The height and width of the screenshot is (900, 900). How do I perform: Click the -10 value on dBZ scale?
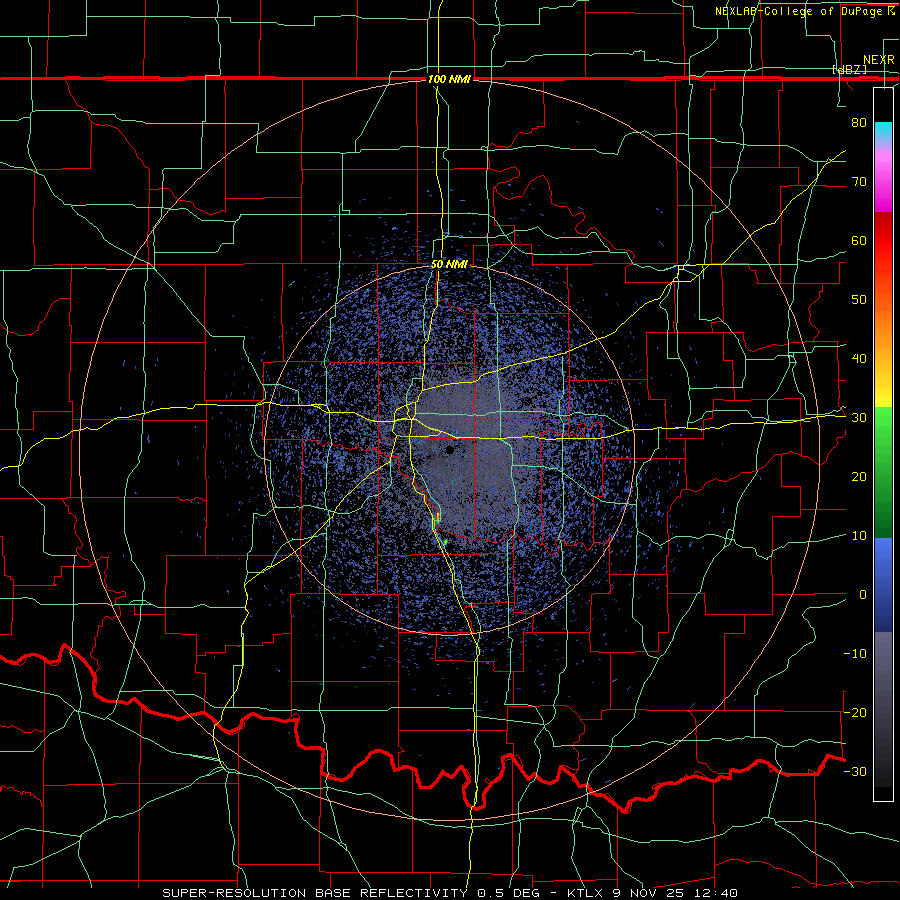(855, 653)
